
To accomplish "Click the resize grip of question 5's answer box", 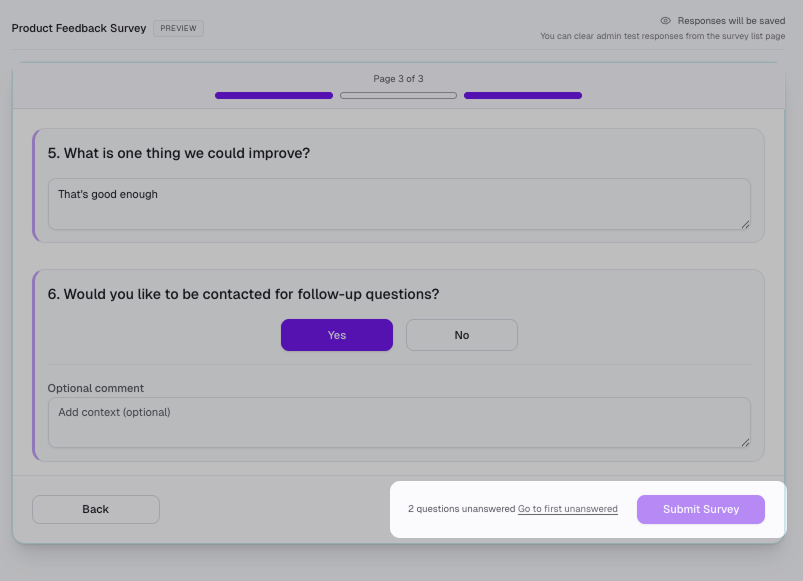I will point(745,222).
